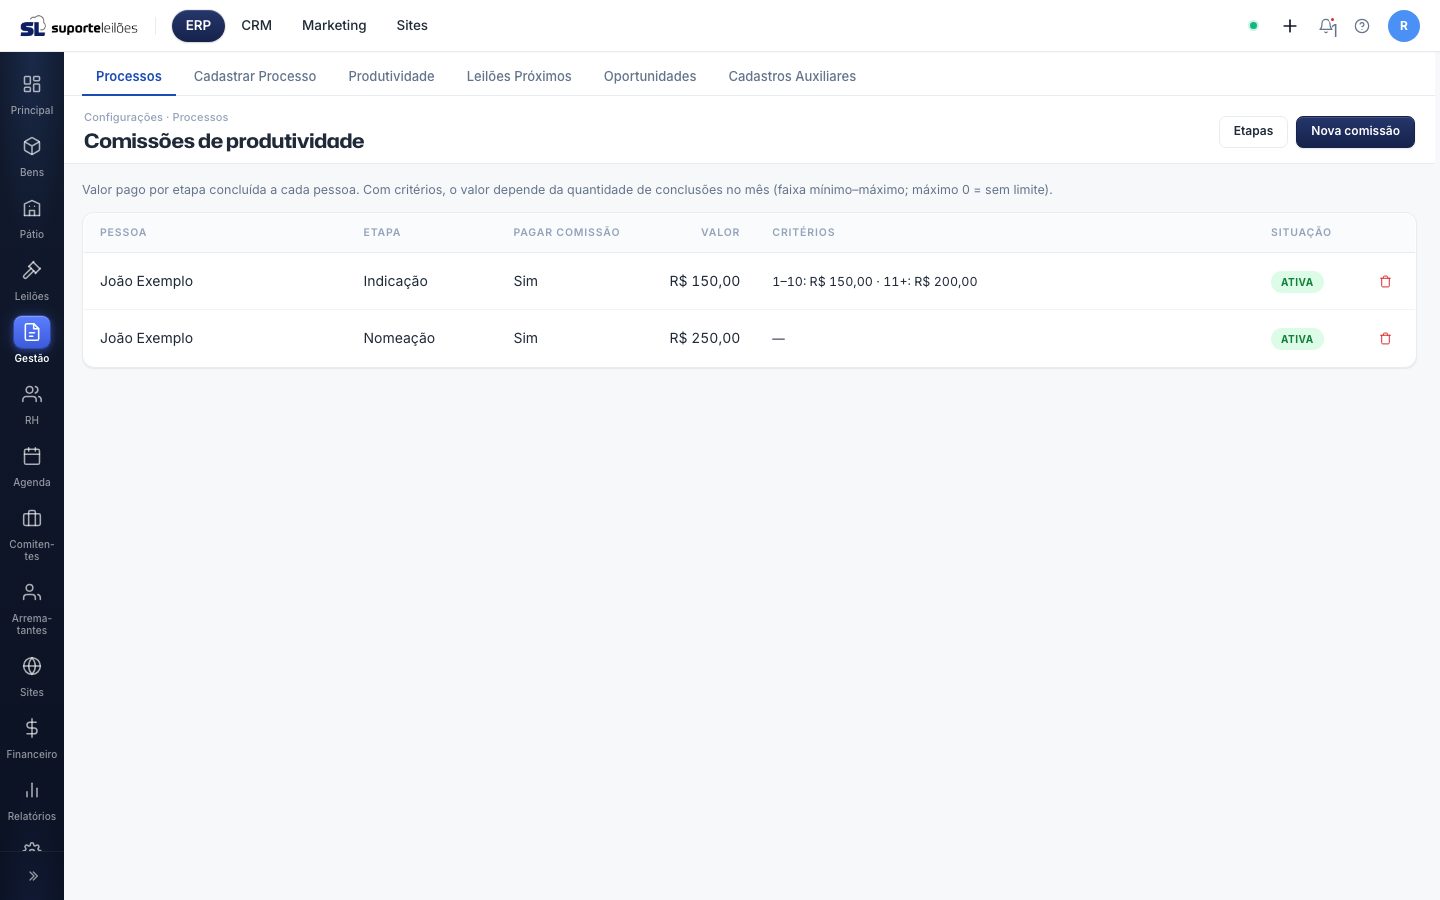Click ATIVA badge in Indicação row
This screenshot has width=1440, height=900.
coord(1297,282)
